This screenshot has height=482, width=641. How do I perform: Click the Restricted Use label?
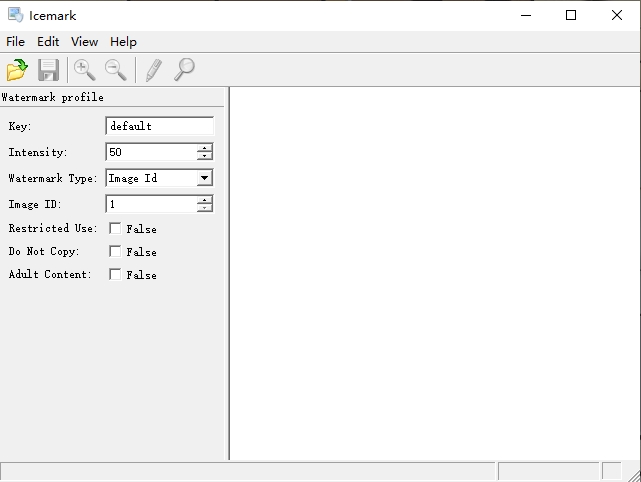[x=53, y=228]
